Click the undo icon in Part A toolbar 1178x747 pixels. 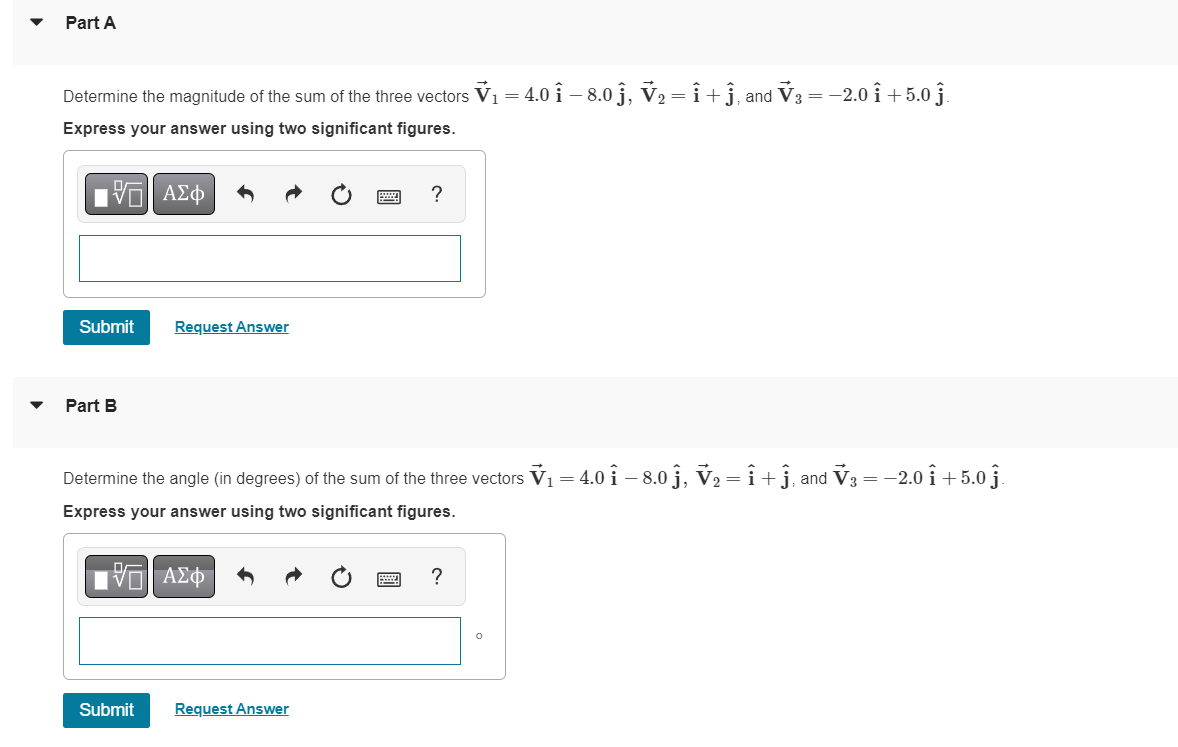pos(245,193)
